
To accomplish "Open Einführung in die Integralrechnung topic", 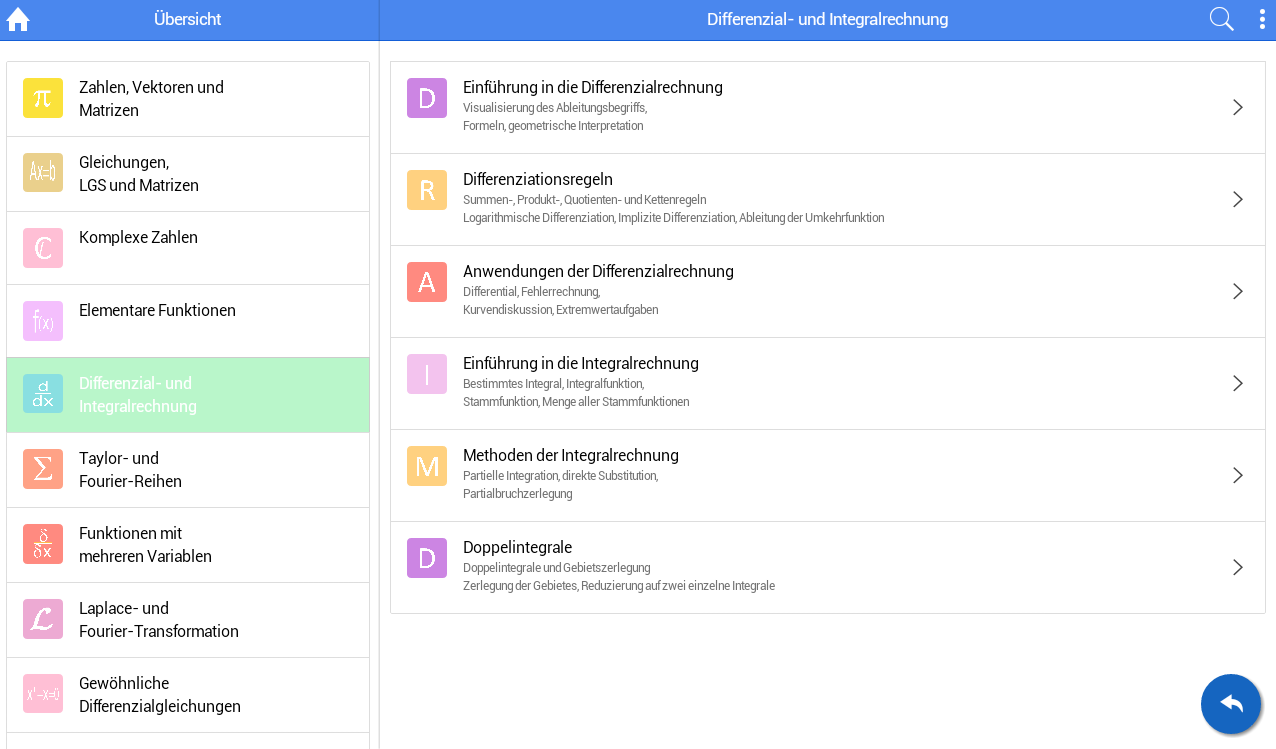I will point(580,364).
